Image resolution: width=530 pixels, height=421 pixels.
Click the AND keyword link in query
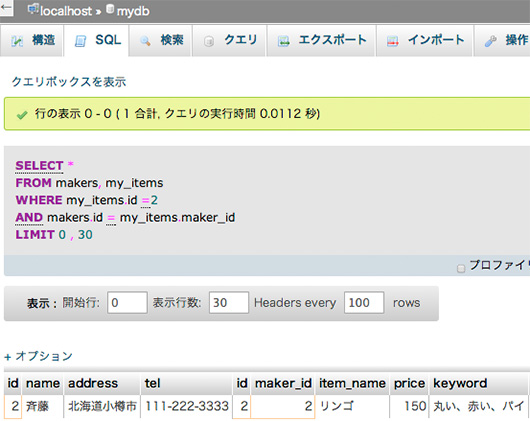tap(29, 217)
